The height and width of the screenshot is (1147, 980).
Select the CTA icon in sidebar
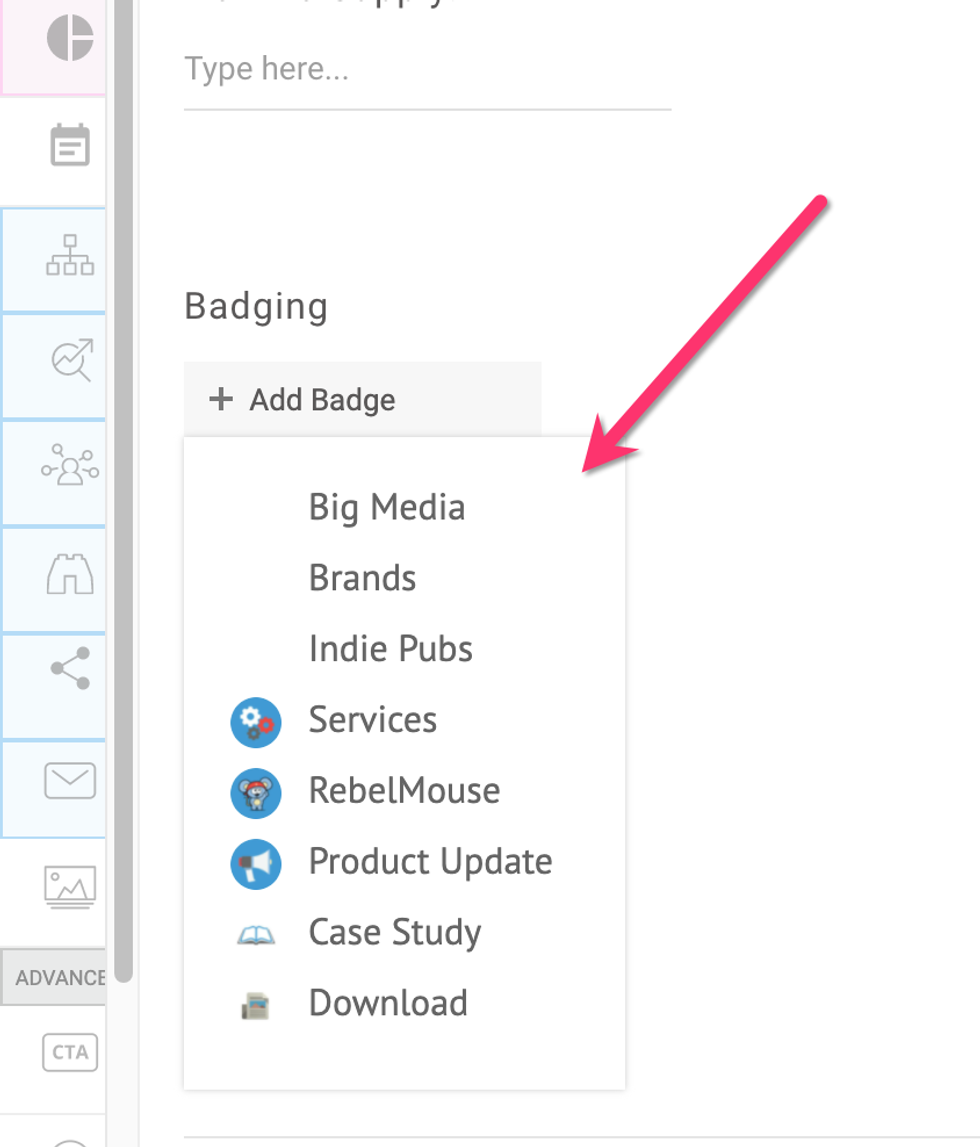pyautogui.click(x=70, y=1053)
